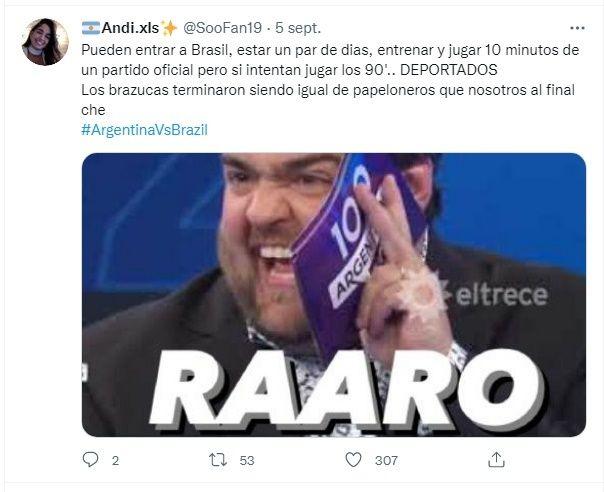604x492 pixels.
Task: Follow the #ArgentinaVsBrazil hashtag
Action: 144,130
